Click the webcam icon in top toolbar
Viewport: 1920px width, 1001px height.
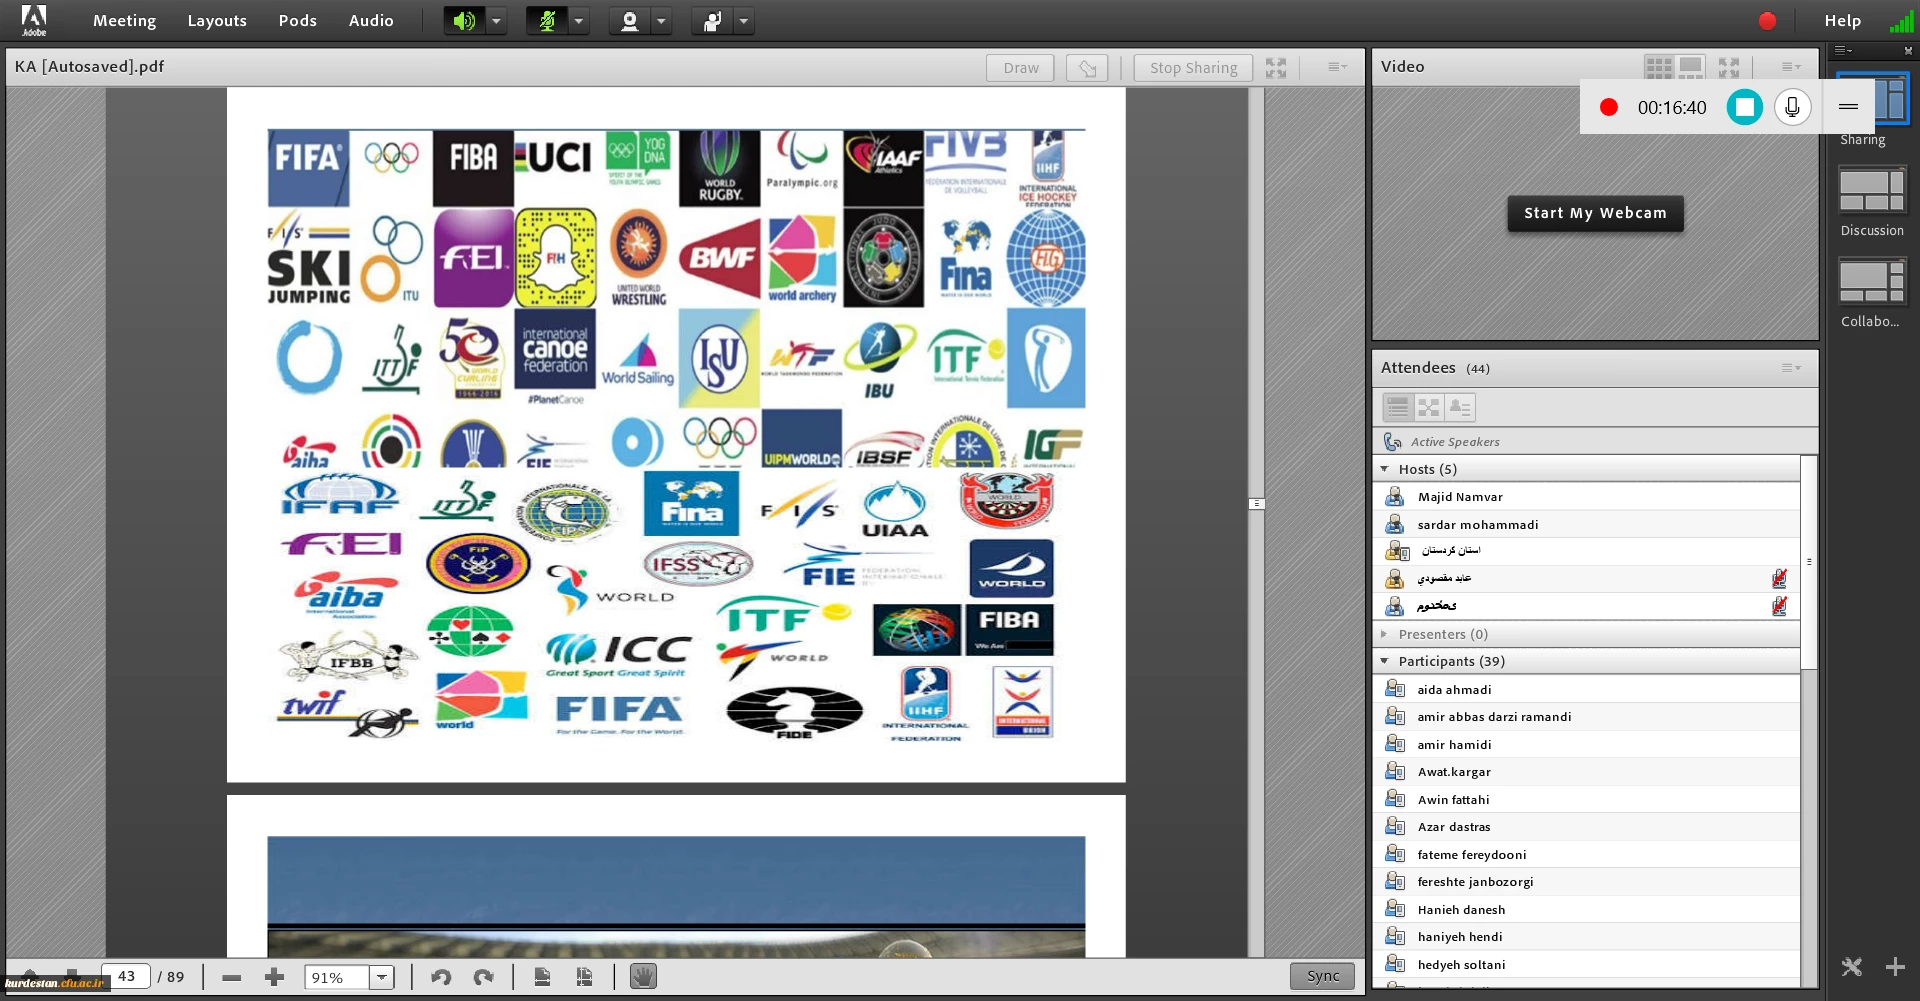click(x=629, y=21)
